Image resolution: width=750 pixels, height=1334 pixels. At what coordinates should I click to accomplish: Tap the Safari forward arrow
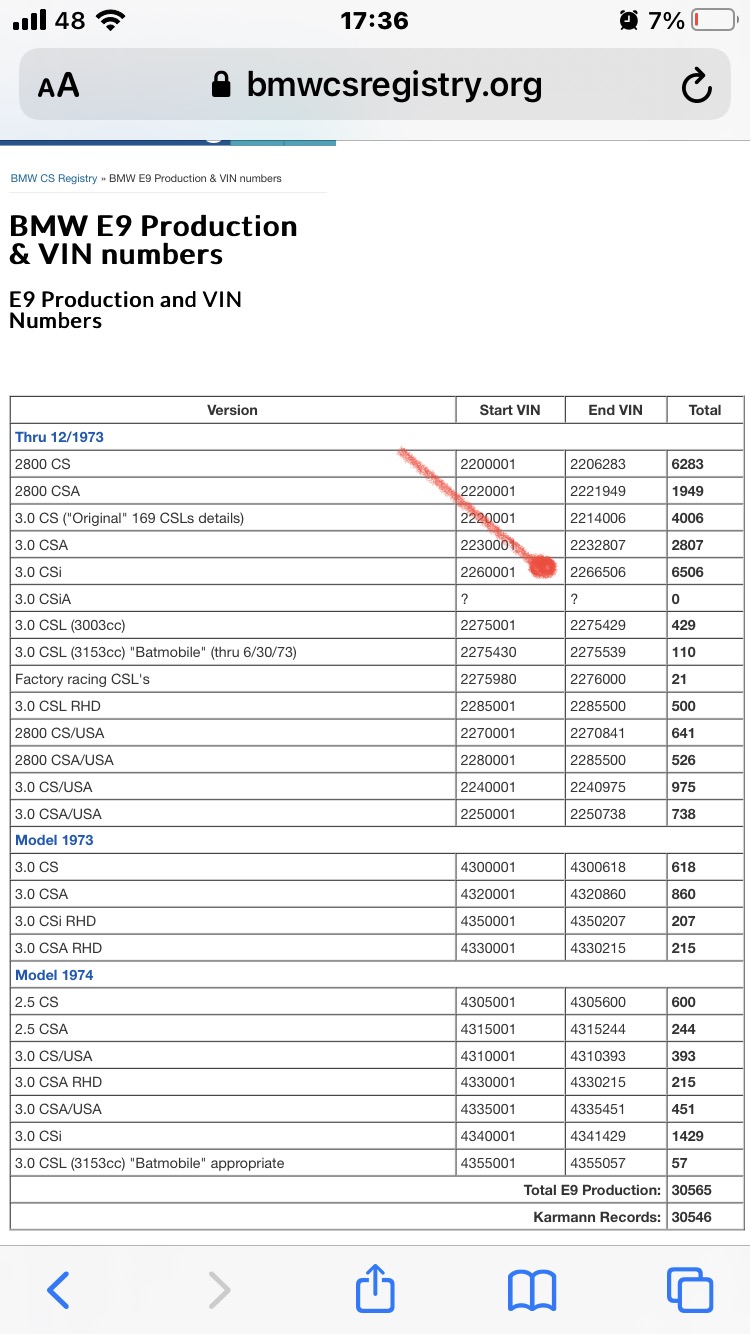219,1289
